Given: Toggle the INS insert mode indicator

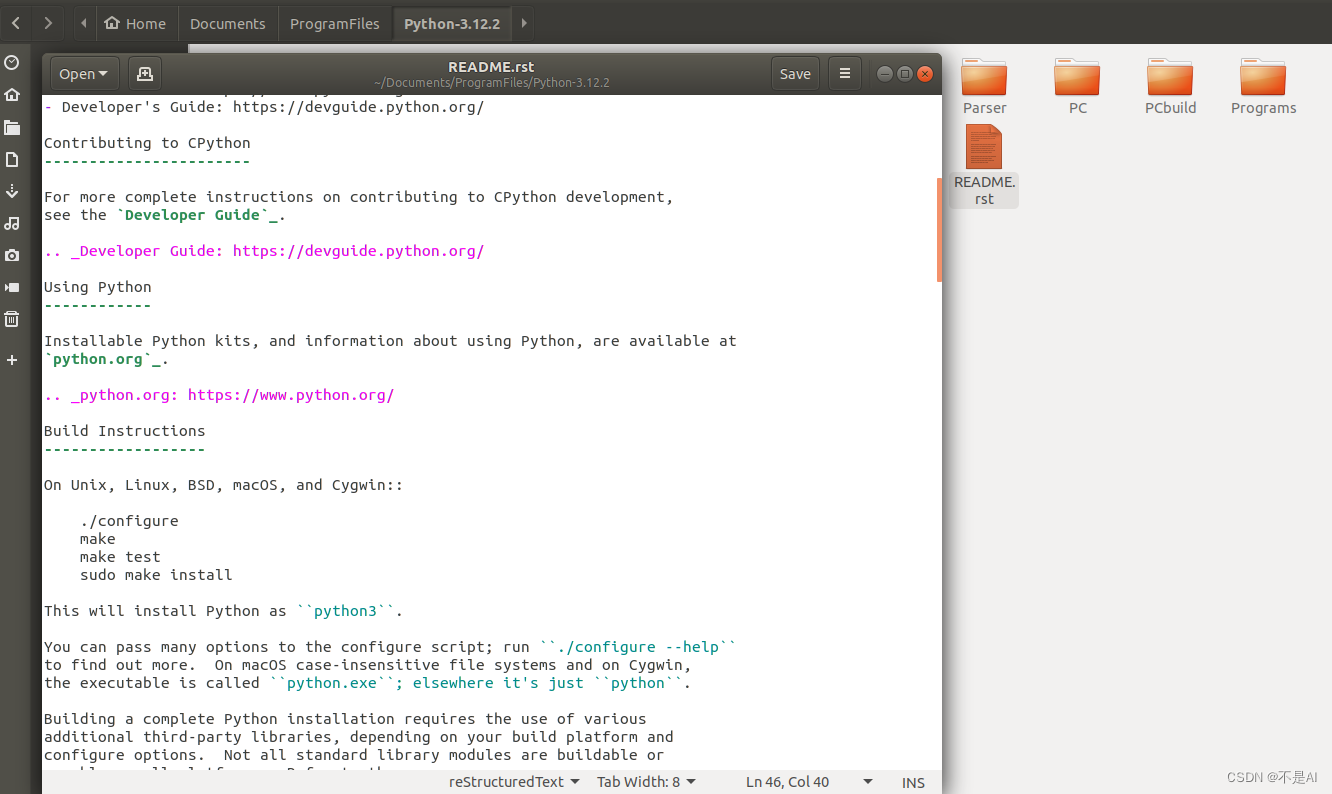Looking at the screenshot, I should (913, 782).
